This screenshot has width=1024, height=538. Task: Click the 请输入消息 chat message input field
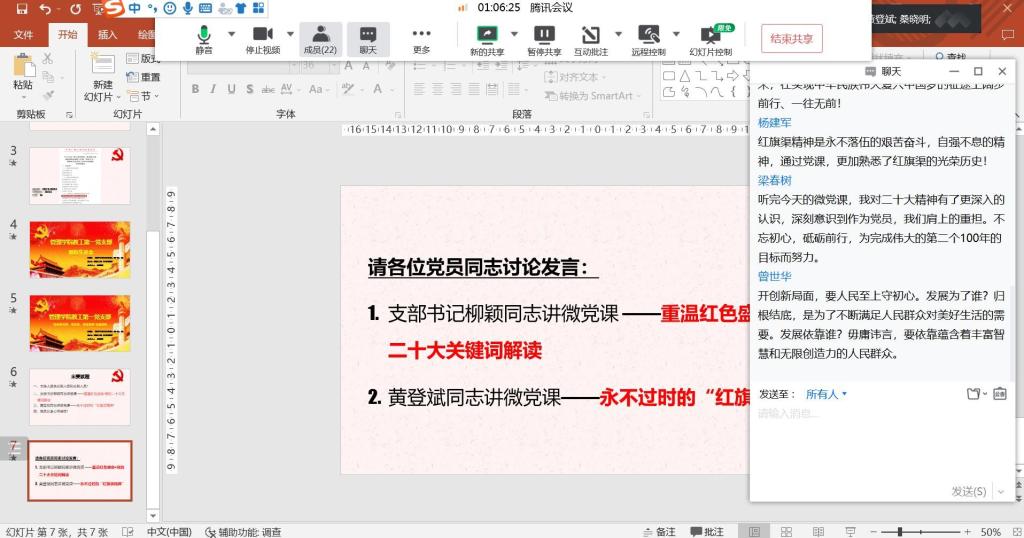pos(880,440)
